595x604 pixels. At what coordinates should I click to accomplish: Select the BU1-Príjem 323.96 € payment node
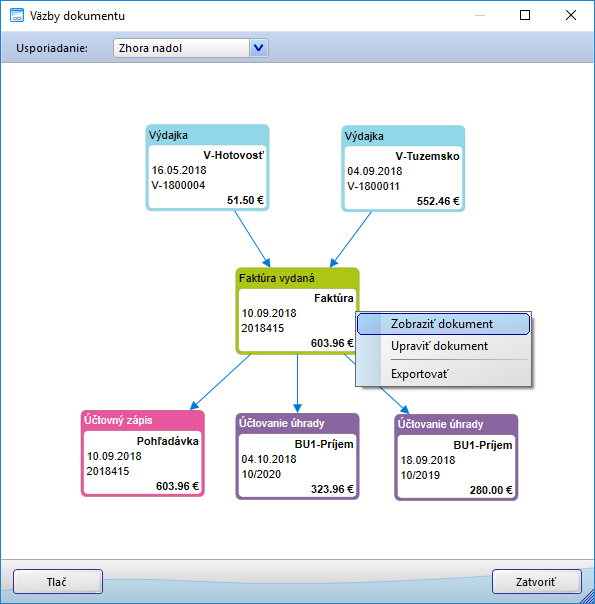tap(297, 456)
